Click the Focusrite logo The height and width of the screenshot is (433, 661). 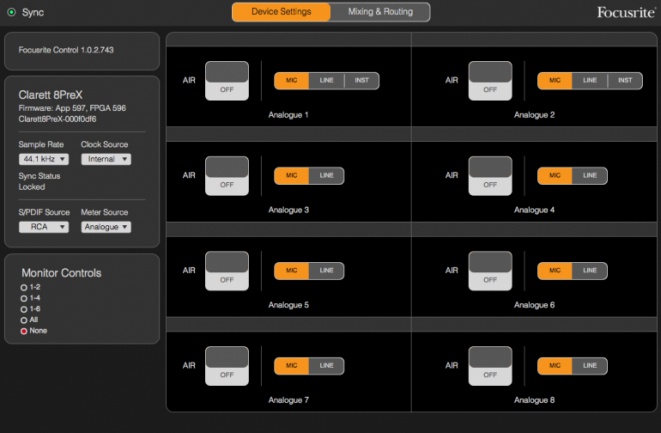pos(626,12)
